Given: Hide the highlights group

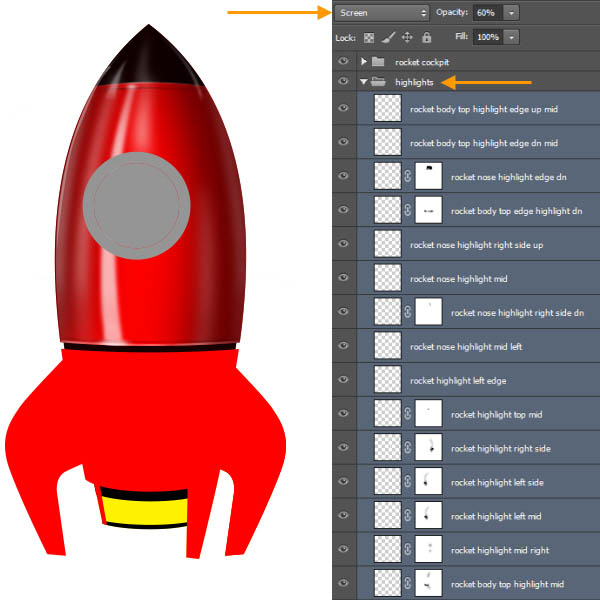Looking at the screenshot, I should 343,82.
